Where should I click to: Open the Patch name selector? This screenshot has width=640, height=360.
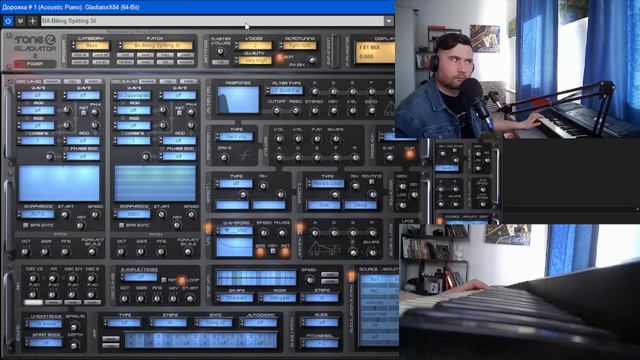(158, 45)
